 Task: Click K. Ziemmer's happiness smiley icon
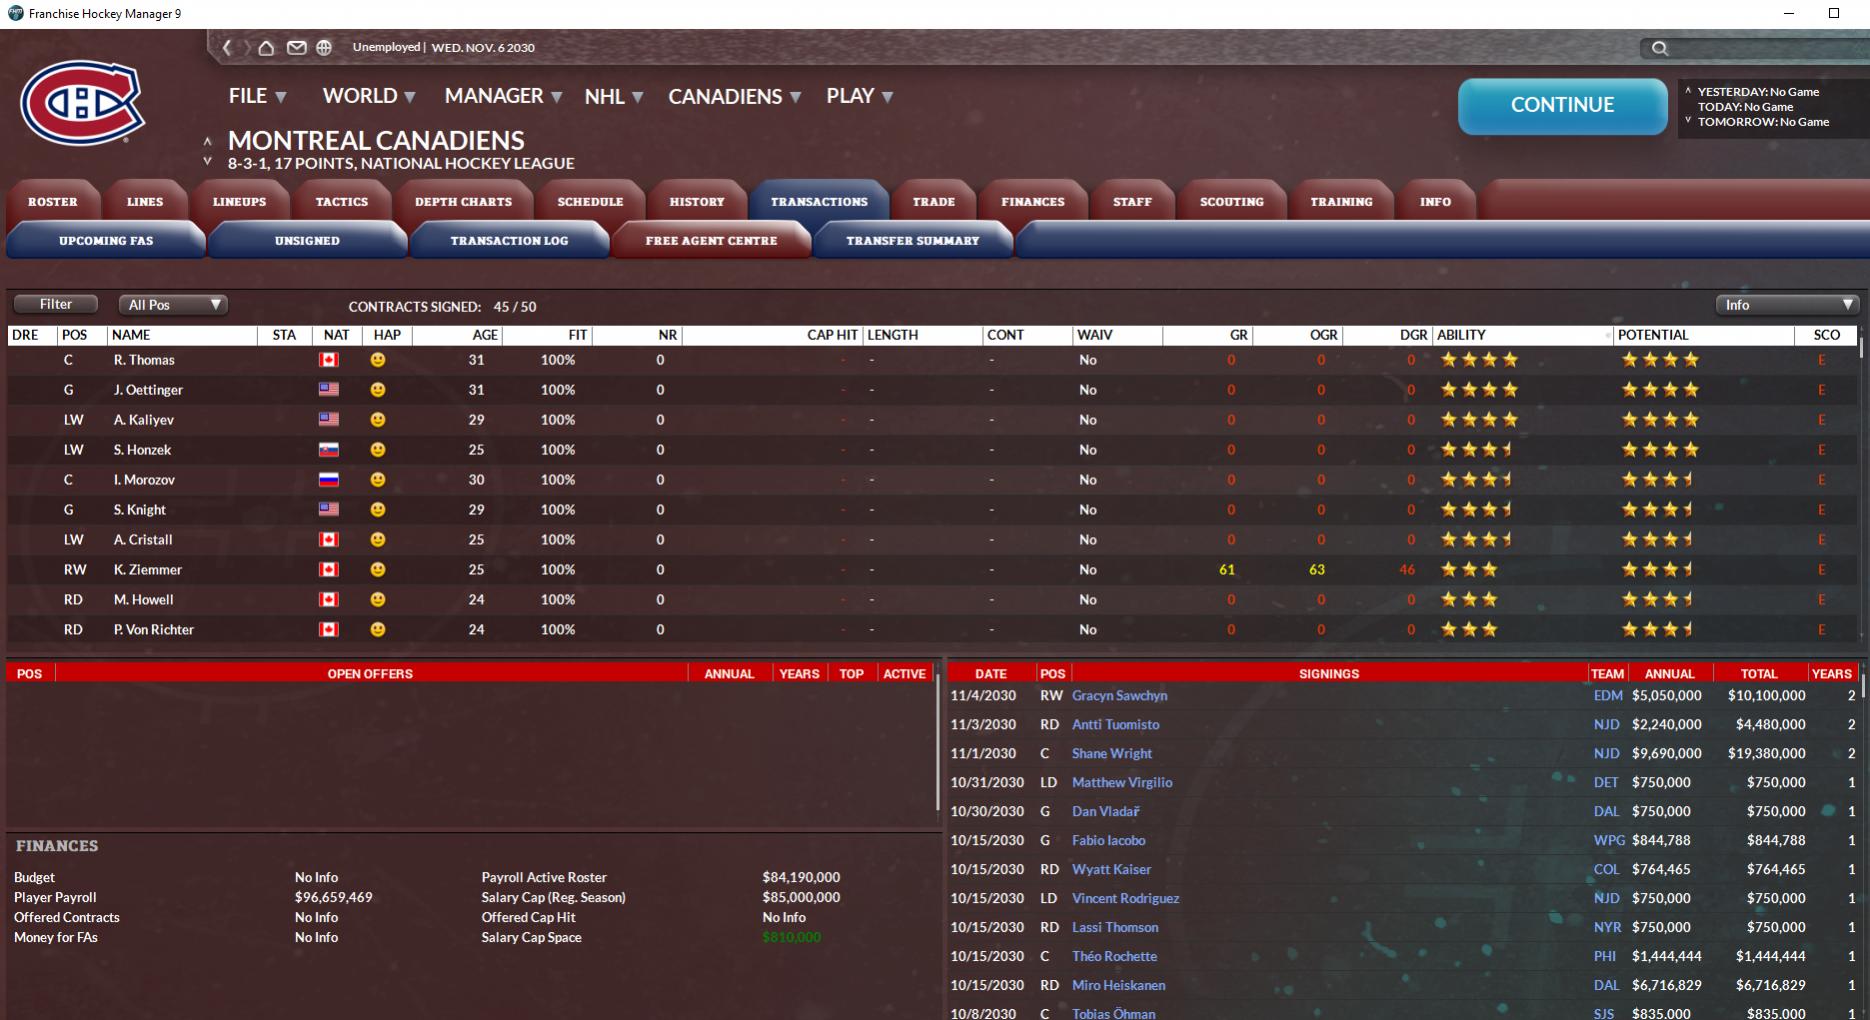[378, 570]
